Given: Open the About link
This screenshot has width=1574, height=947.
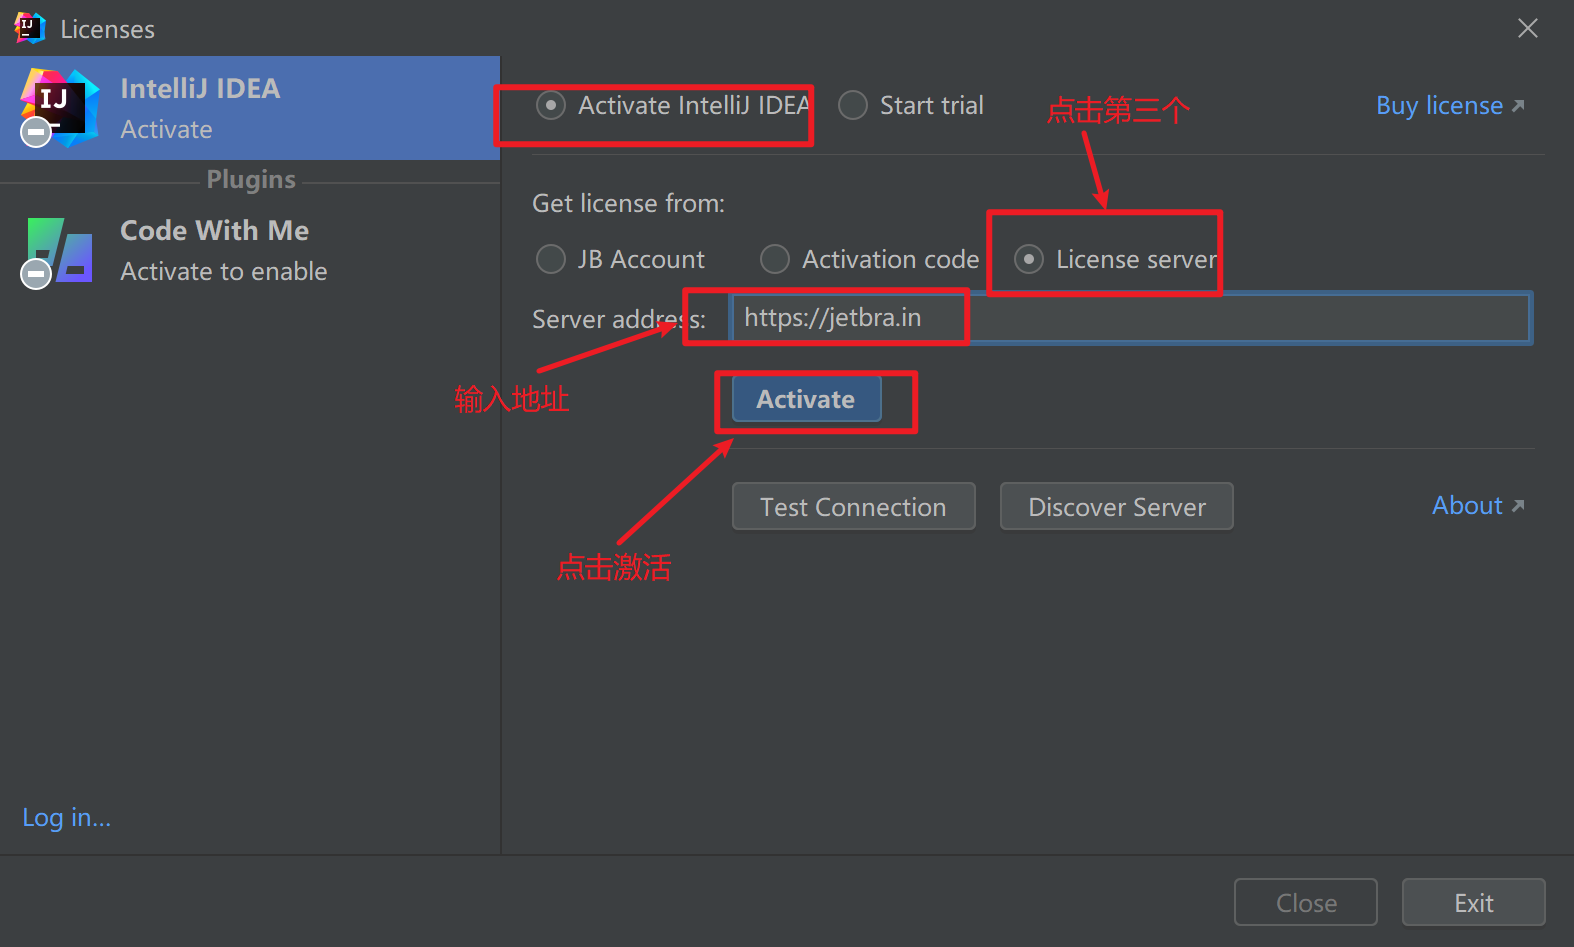Looking at the screenshot, I should [x=1478, y=505].
